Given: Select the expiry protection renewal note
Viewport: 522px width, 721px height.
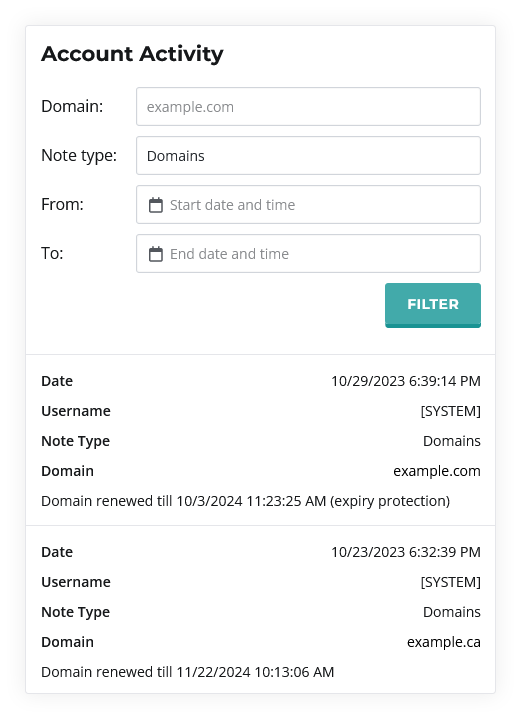Looking at the screenshot, I should (246, 501).
